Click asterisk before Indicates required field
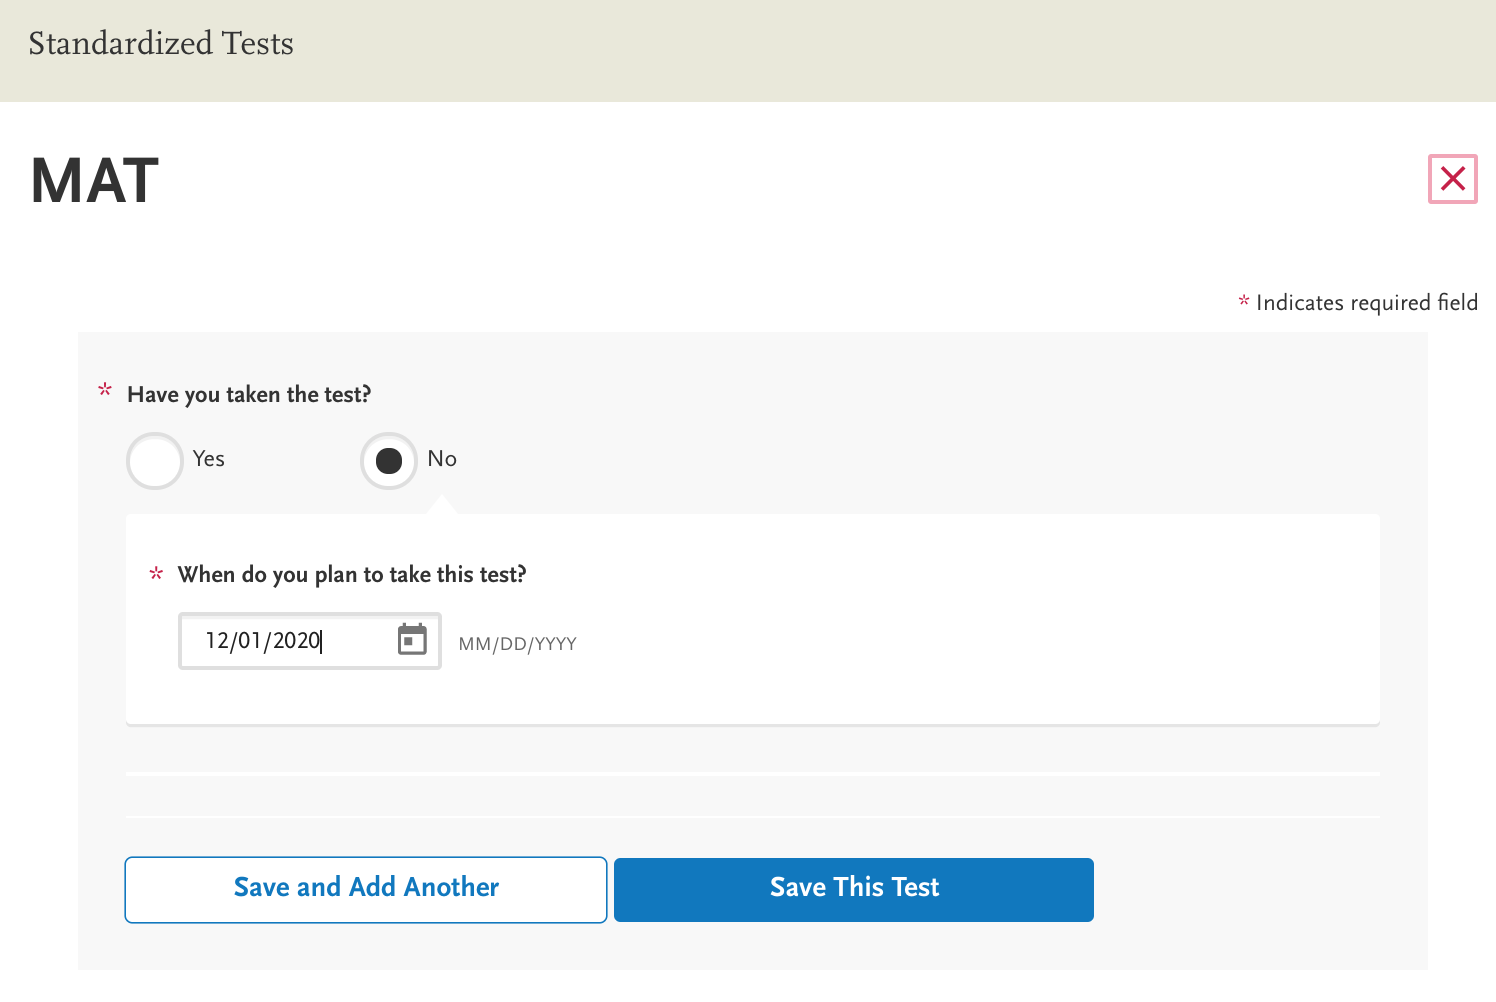Viewport: 1496px width, 1002px height. pos(1244,300)
